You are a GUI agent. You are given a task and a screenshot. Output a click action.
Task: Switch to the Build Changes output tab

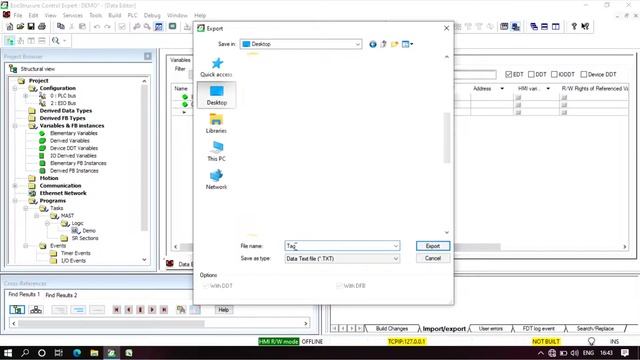tap(392, 329)
